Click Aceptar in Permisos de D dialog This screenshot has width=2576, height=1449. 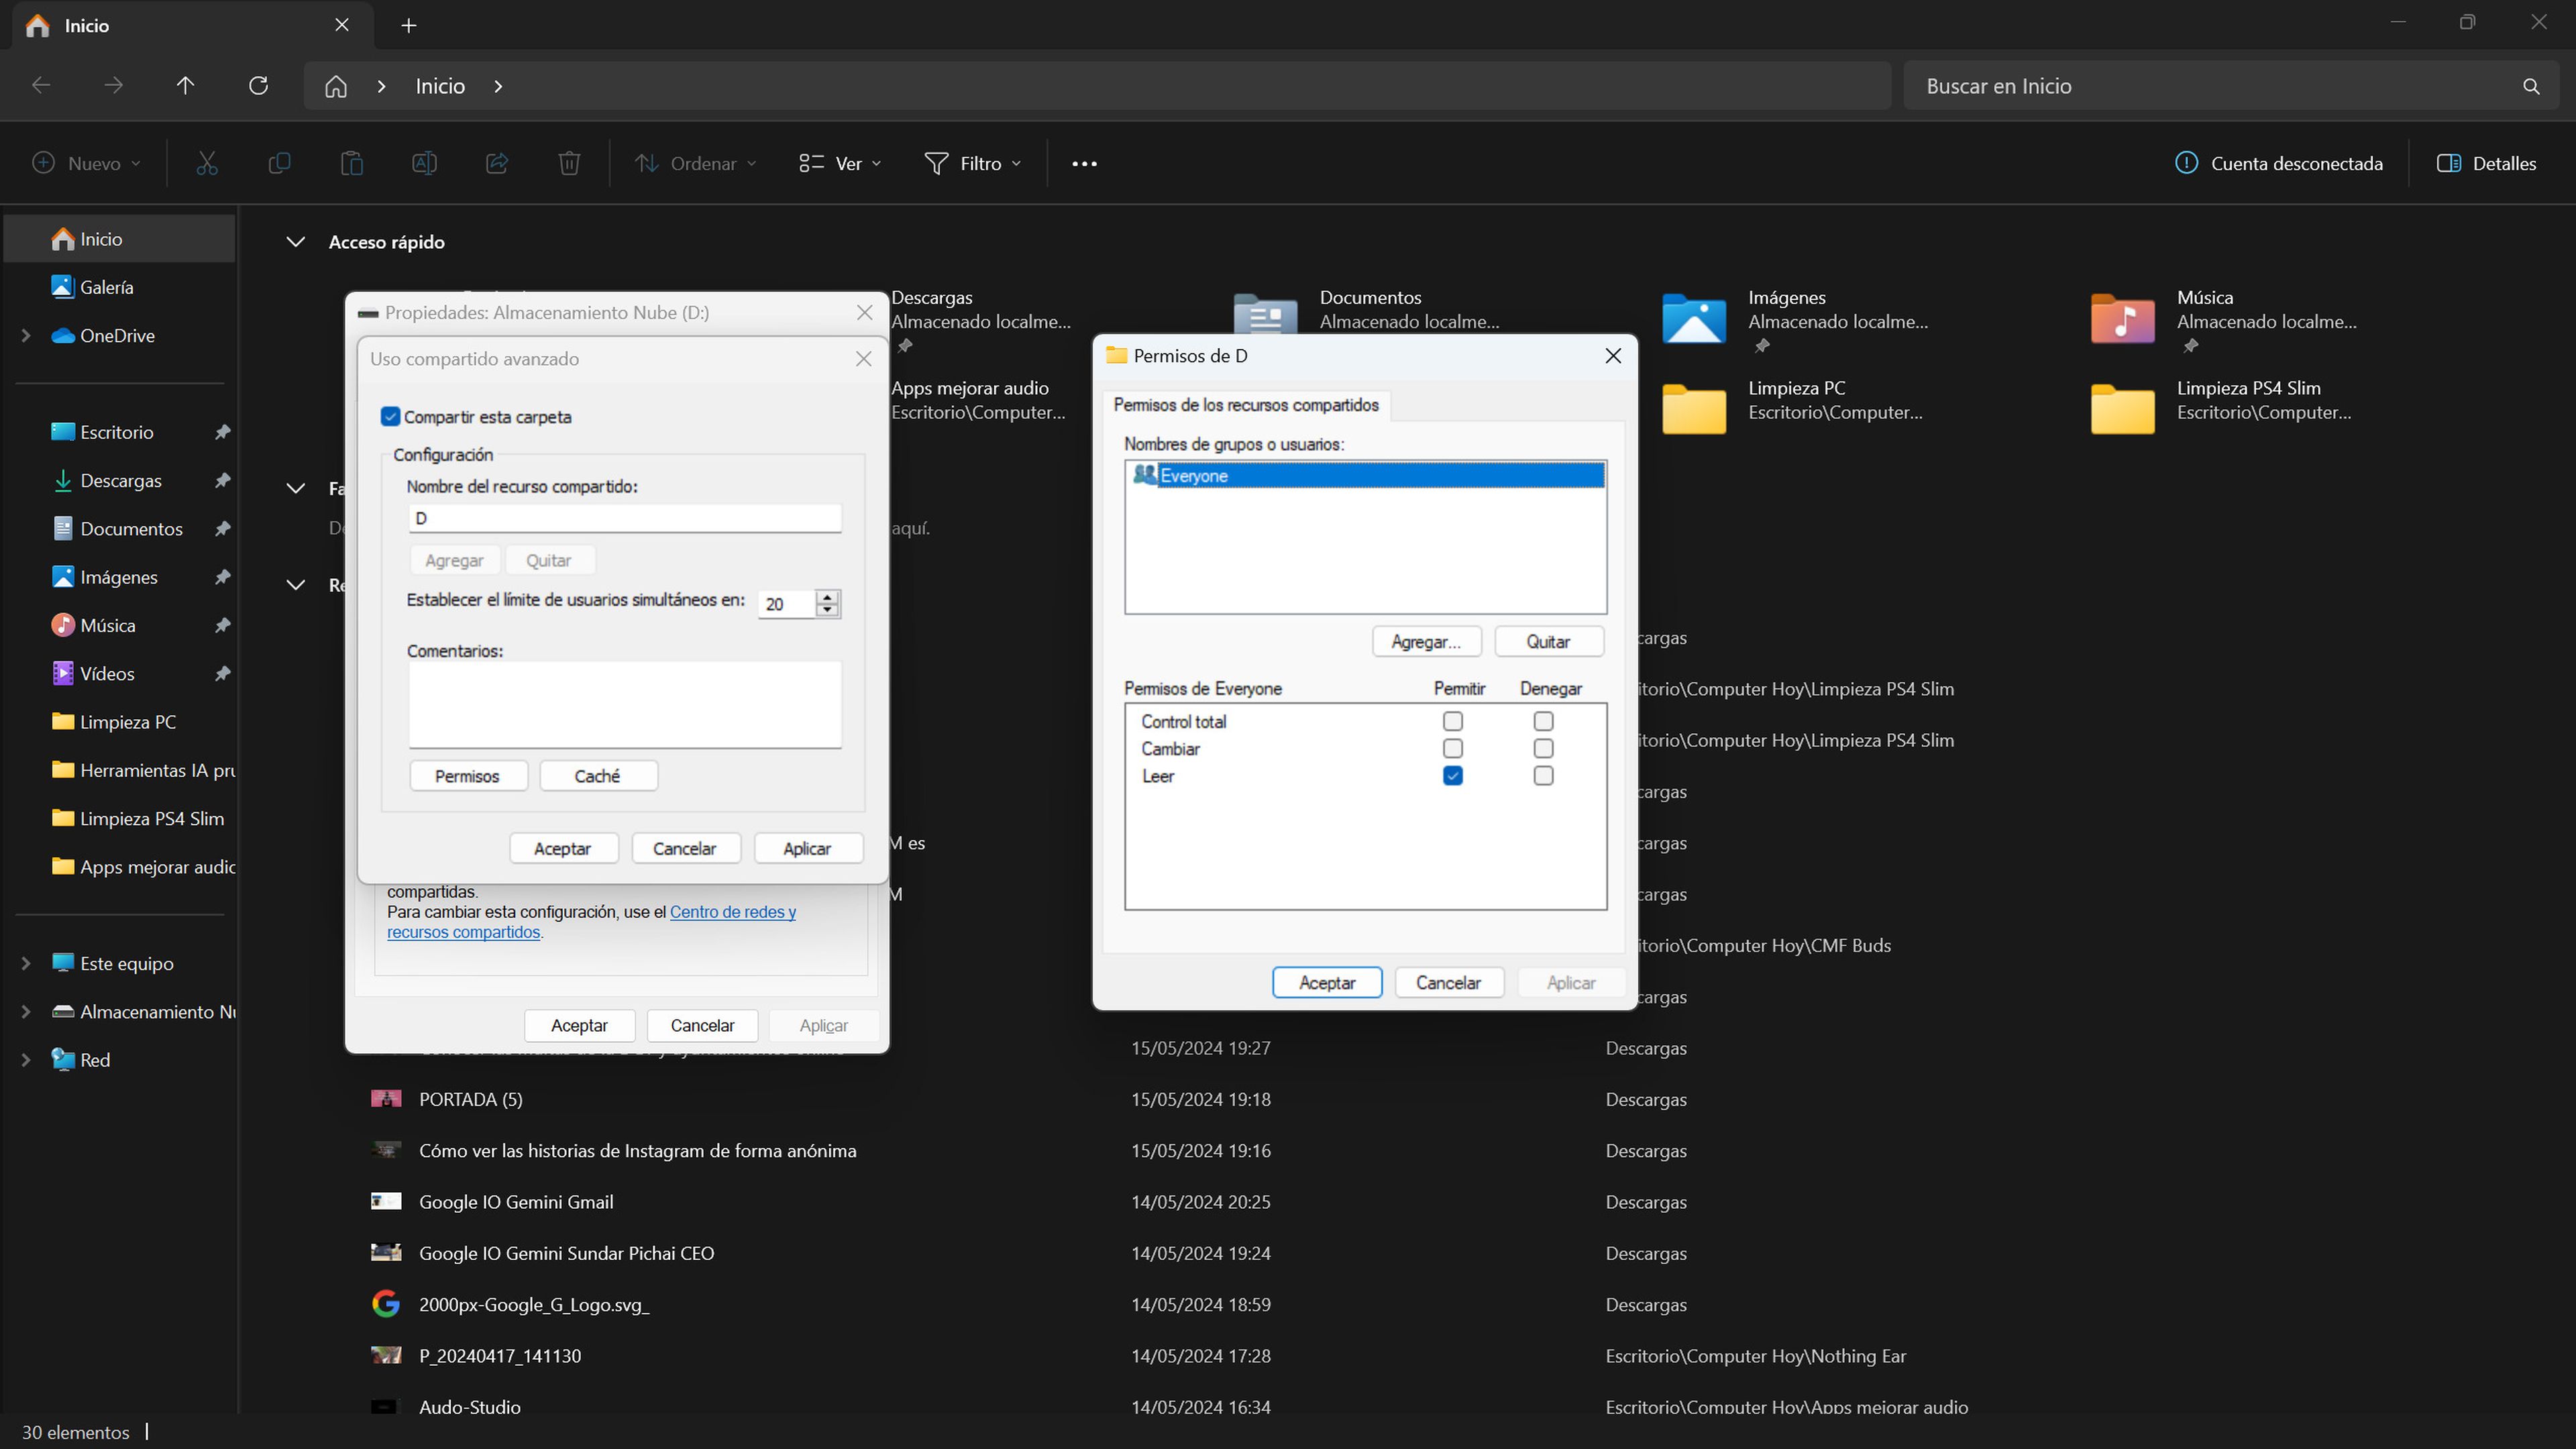pyautogui.click(x=1327, y=983)
